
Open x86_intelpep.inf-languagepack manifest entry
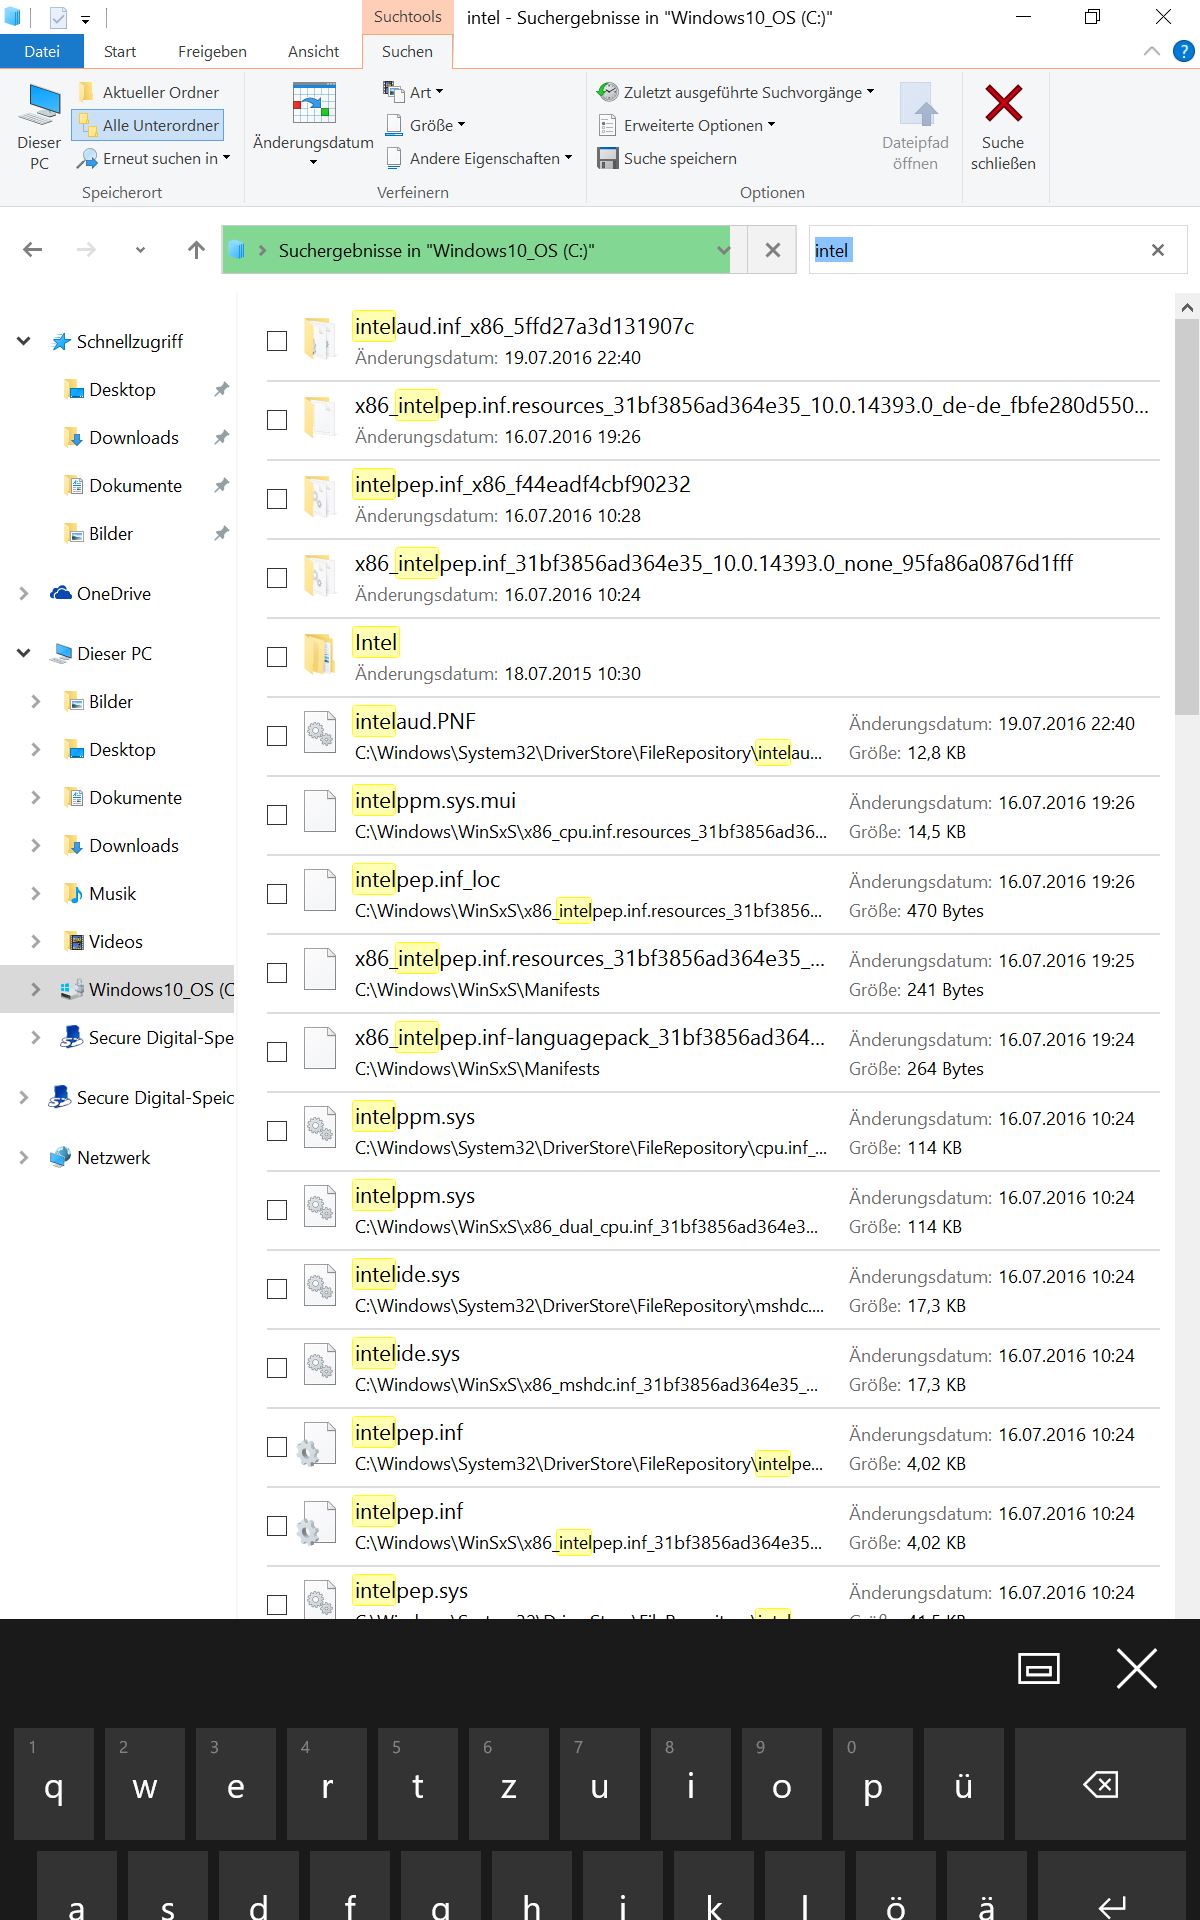(713, 1052)
